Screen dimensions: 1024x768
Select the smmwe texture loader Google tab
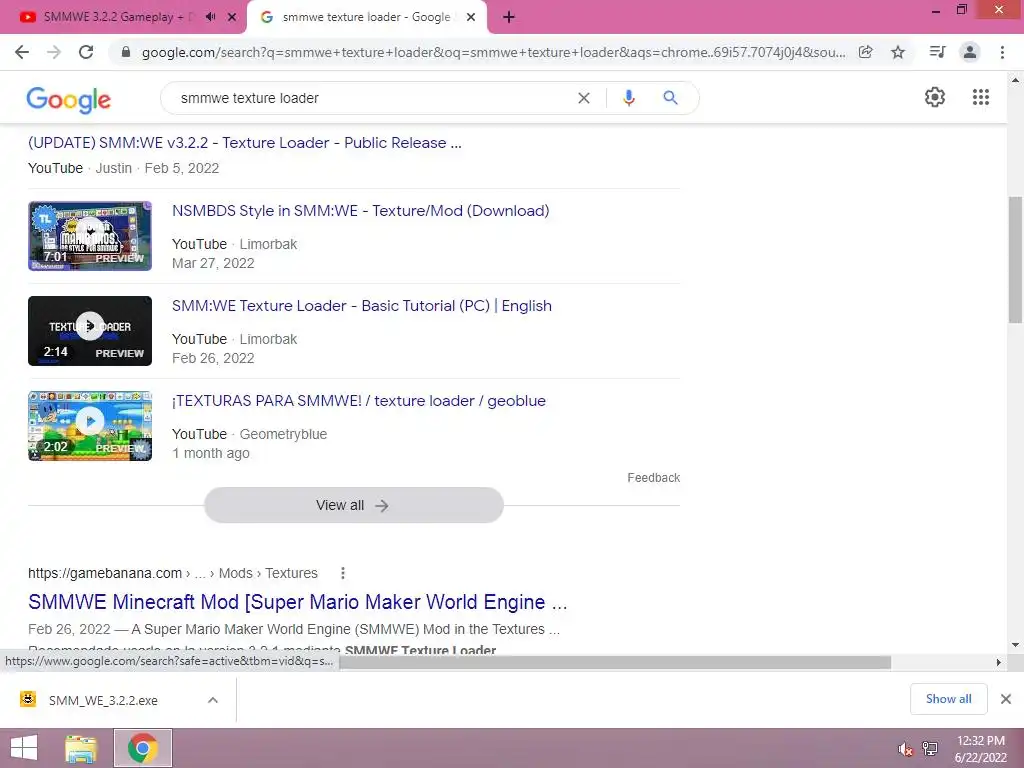366,17
